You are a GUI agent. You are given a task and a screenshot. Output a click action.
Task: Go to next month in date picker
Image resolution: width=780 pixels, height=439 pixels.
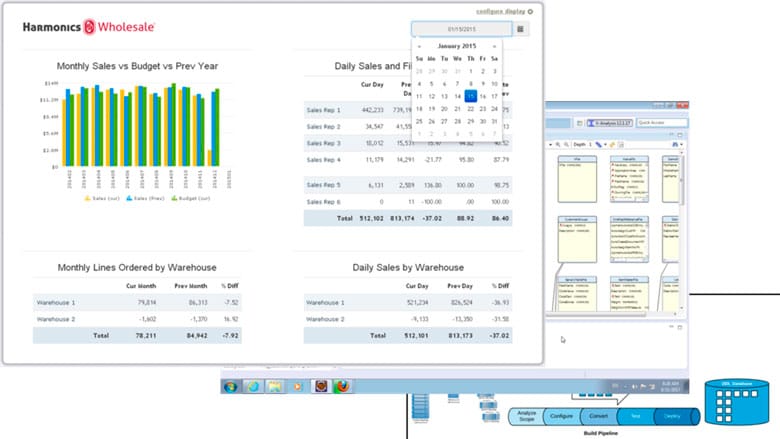(x=495, y=46)
